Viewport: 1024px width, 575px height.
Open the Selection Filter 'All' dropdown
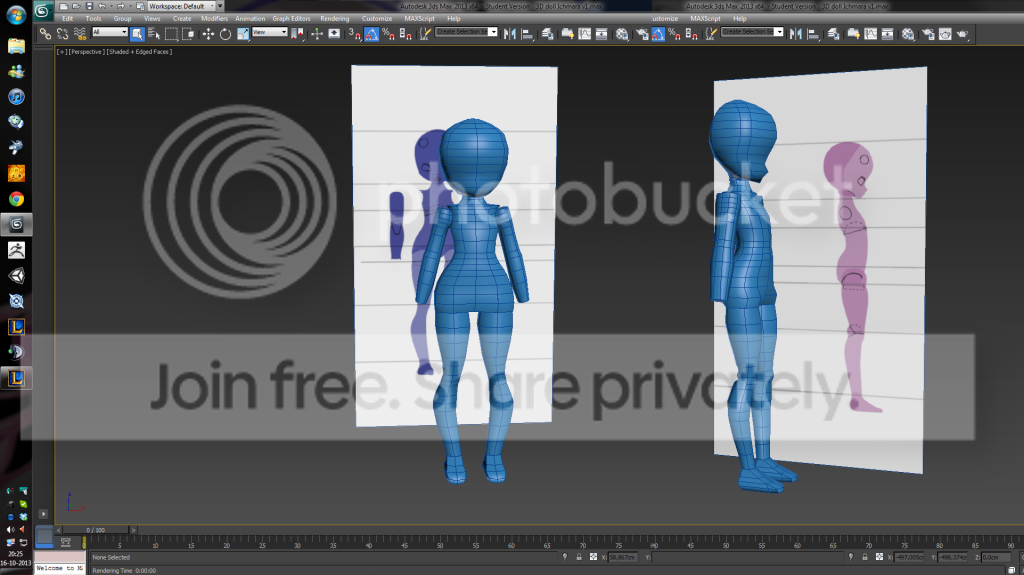coord(110,31)
